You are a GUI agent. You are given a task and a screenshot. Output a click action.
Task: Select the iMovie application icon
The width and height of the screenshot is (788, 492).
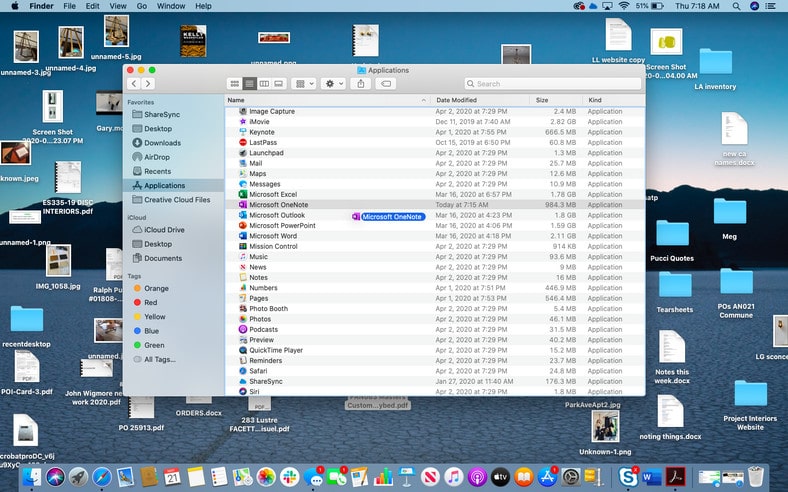coord(243,122)
